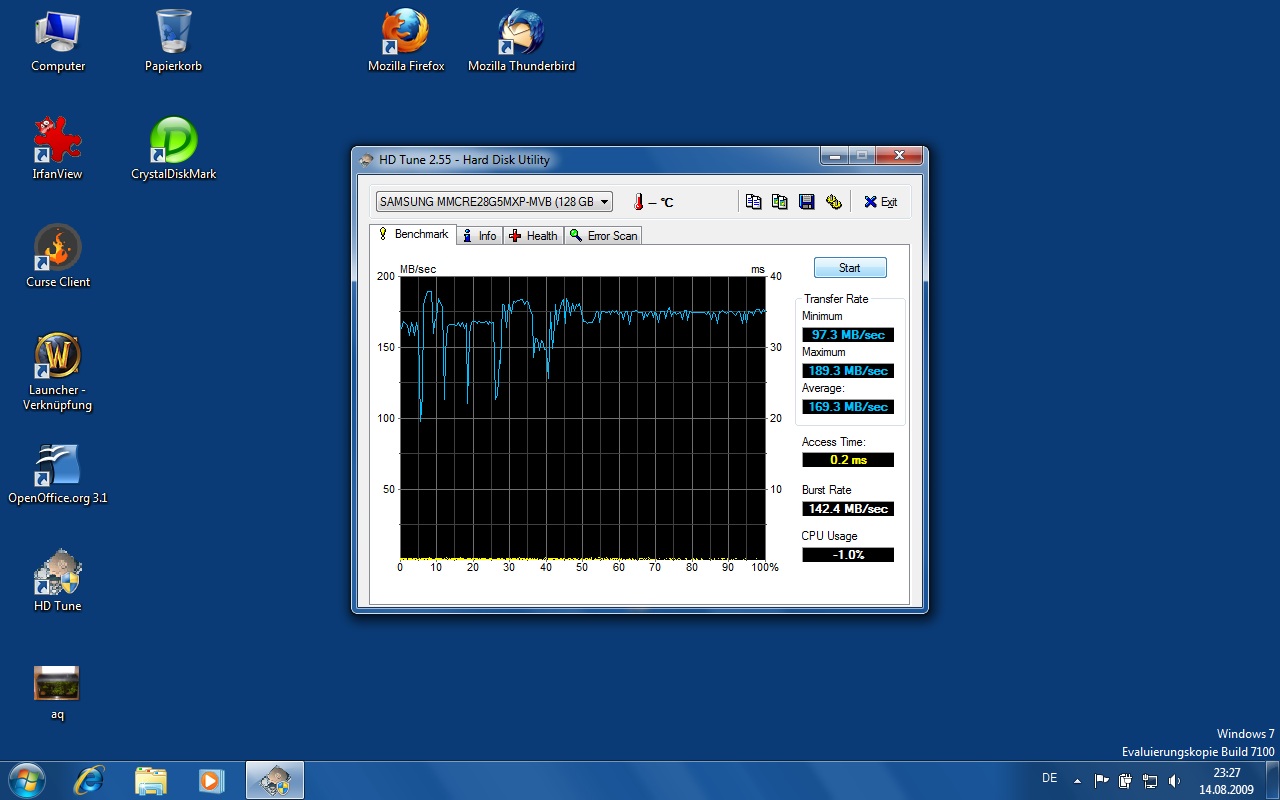Click the network tray icon
This screenshot has width=1280, height=800.
click(1150, 780)
